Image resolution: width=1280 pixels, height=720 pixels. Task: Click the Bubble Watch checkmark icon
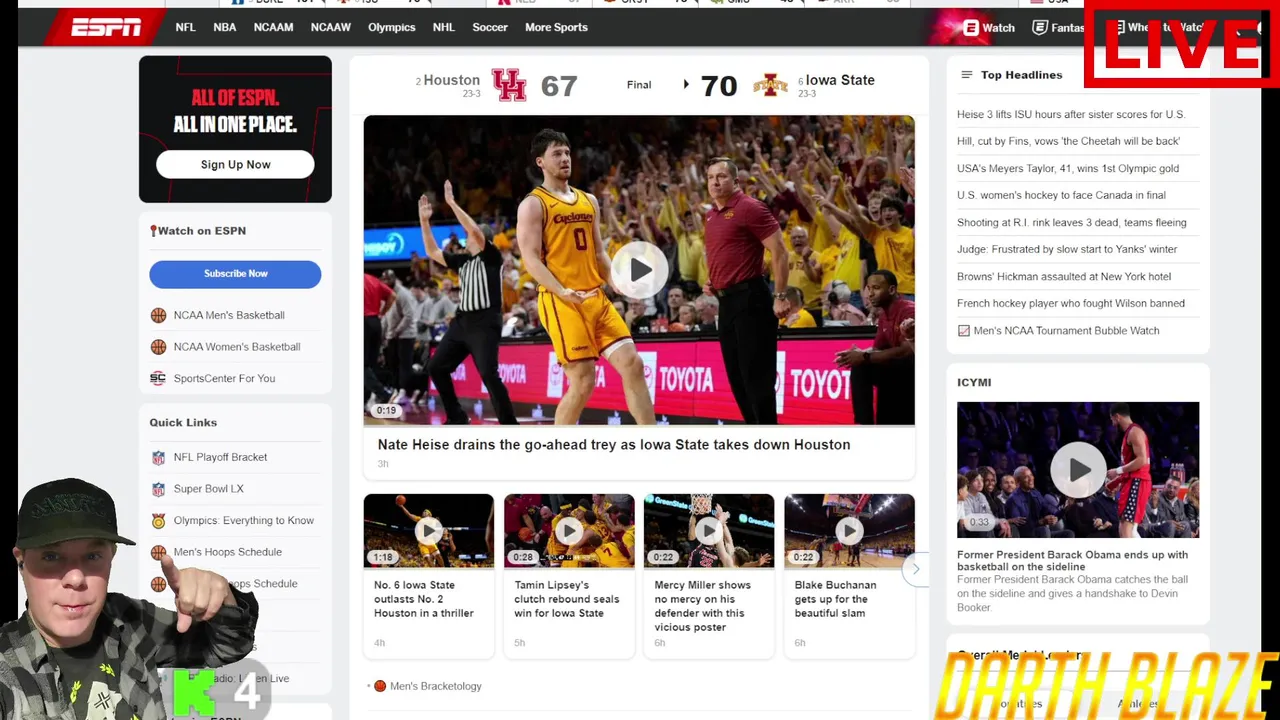[964, 331]
